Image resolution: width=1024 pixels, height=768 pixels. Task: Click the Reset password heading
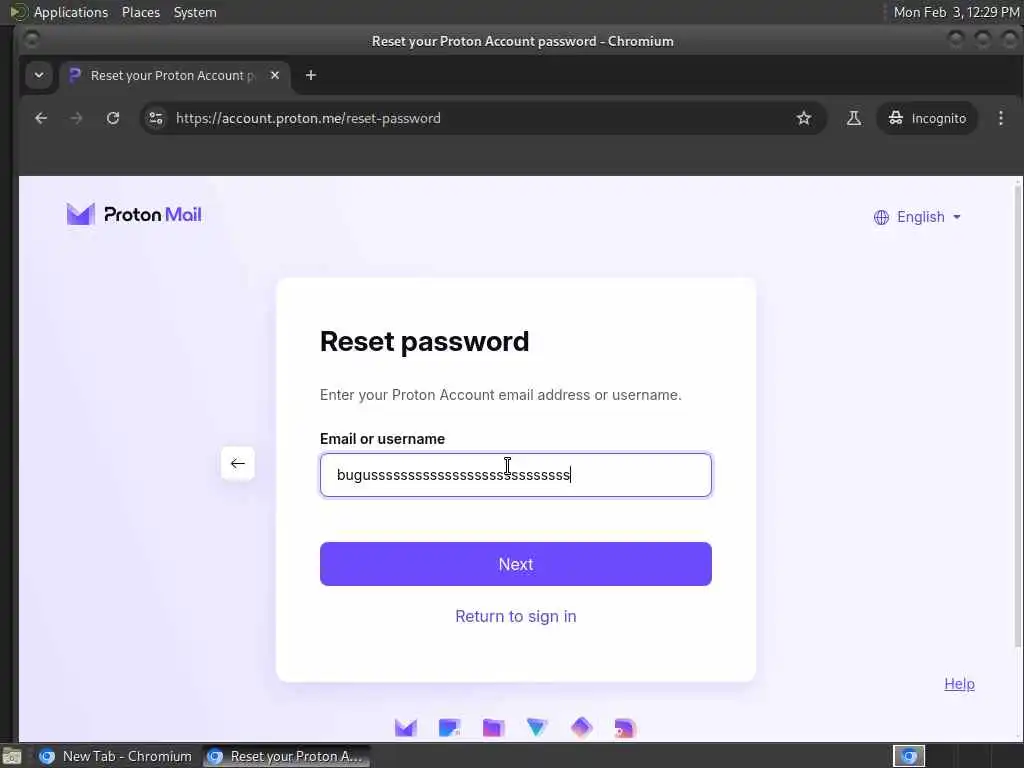[424, 342]
